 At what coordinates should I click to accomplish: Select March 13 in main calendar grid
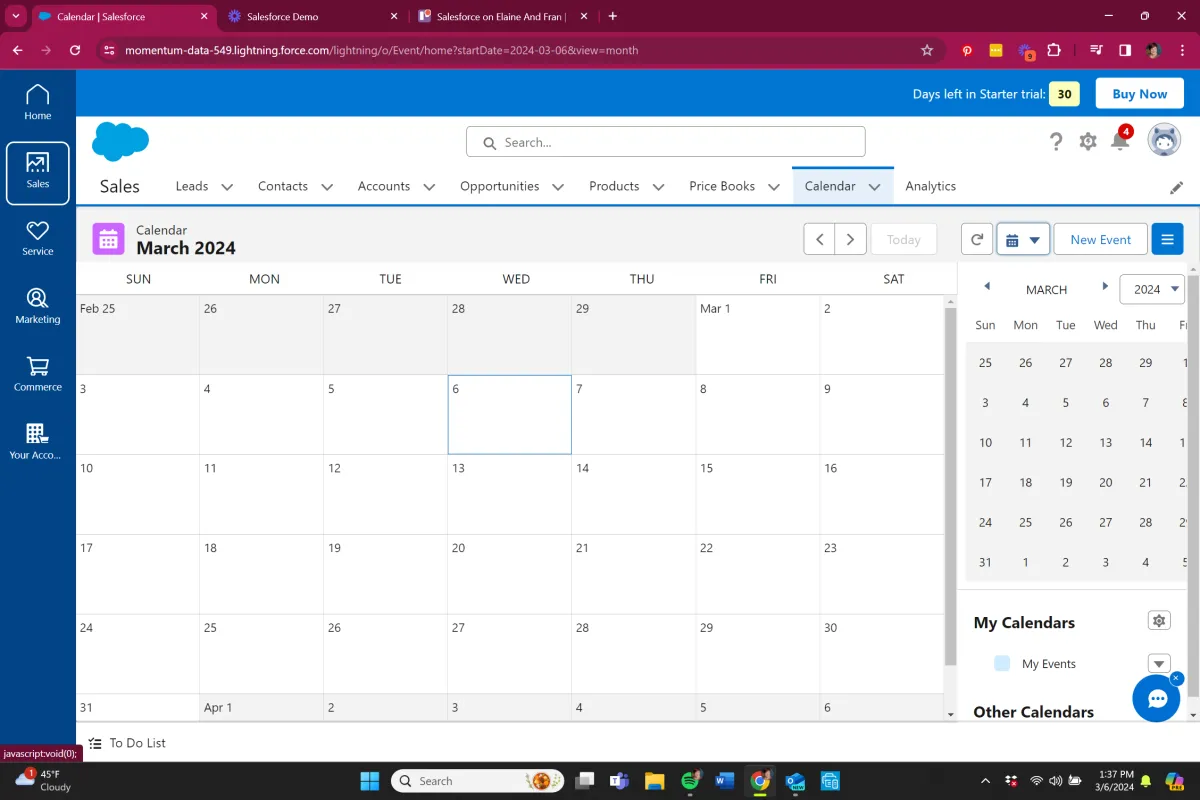tap(509, 494)
